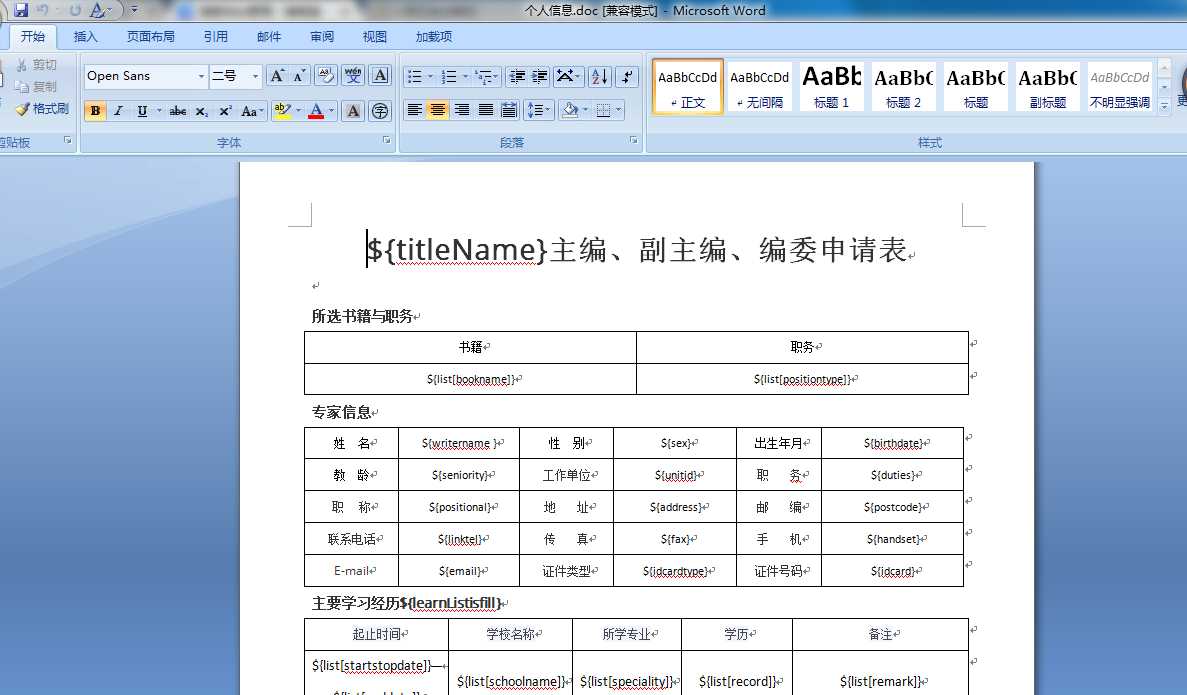Select the 无间隔 (No Spacing) style

tap(759, 86)
